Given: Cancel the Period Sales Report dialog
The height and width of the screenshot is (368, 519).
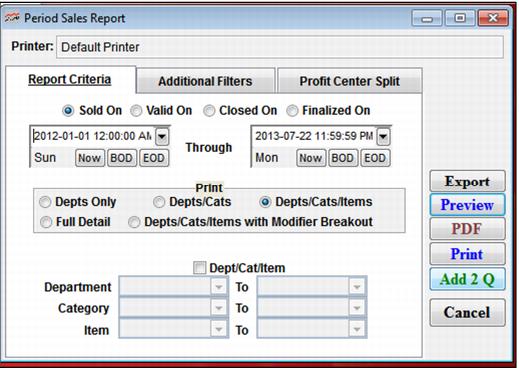Looking at the screenshot, I should pos(467,312).
